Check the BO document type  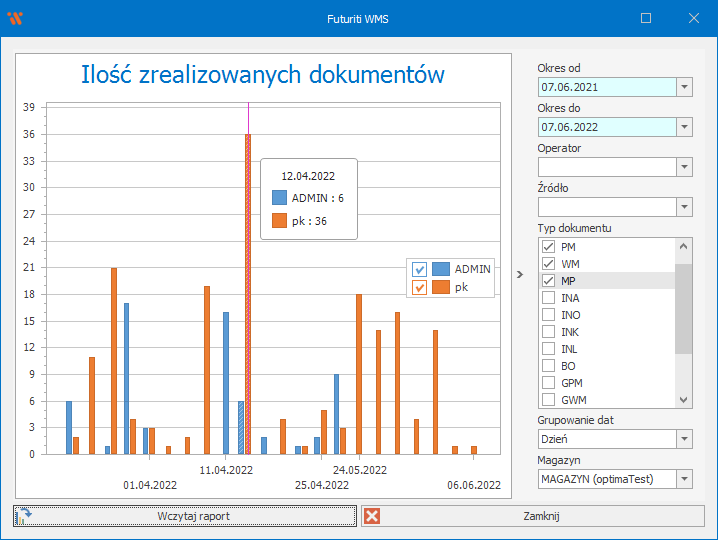point(548,366)
